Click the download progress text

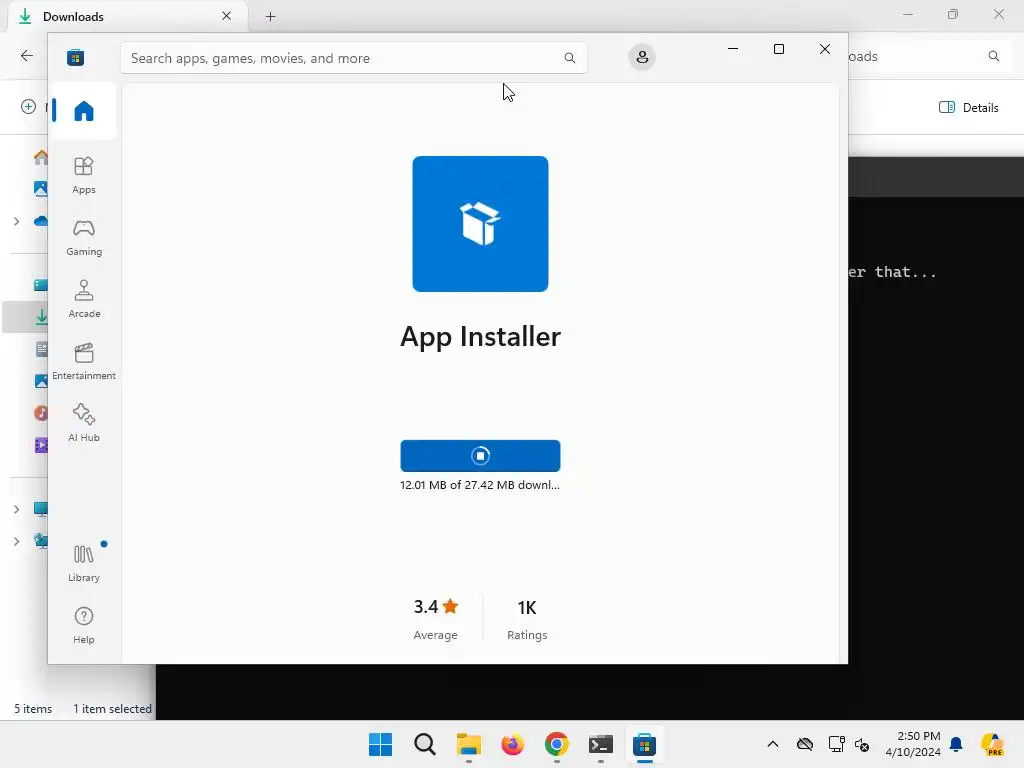(x=480, y=485)
